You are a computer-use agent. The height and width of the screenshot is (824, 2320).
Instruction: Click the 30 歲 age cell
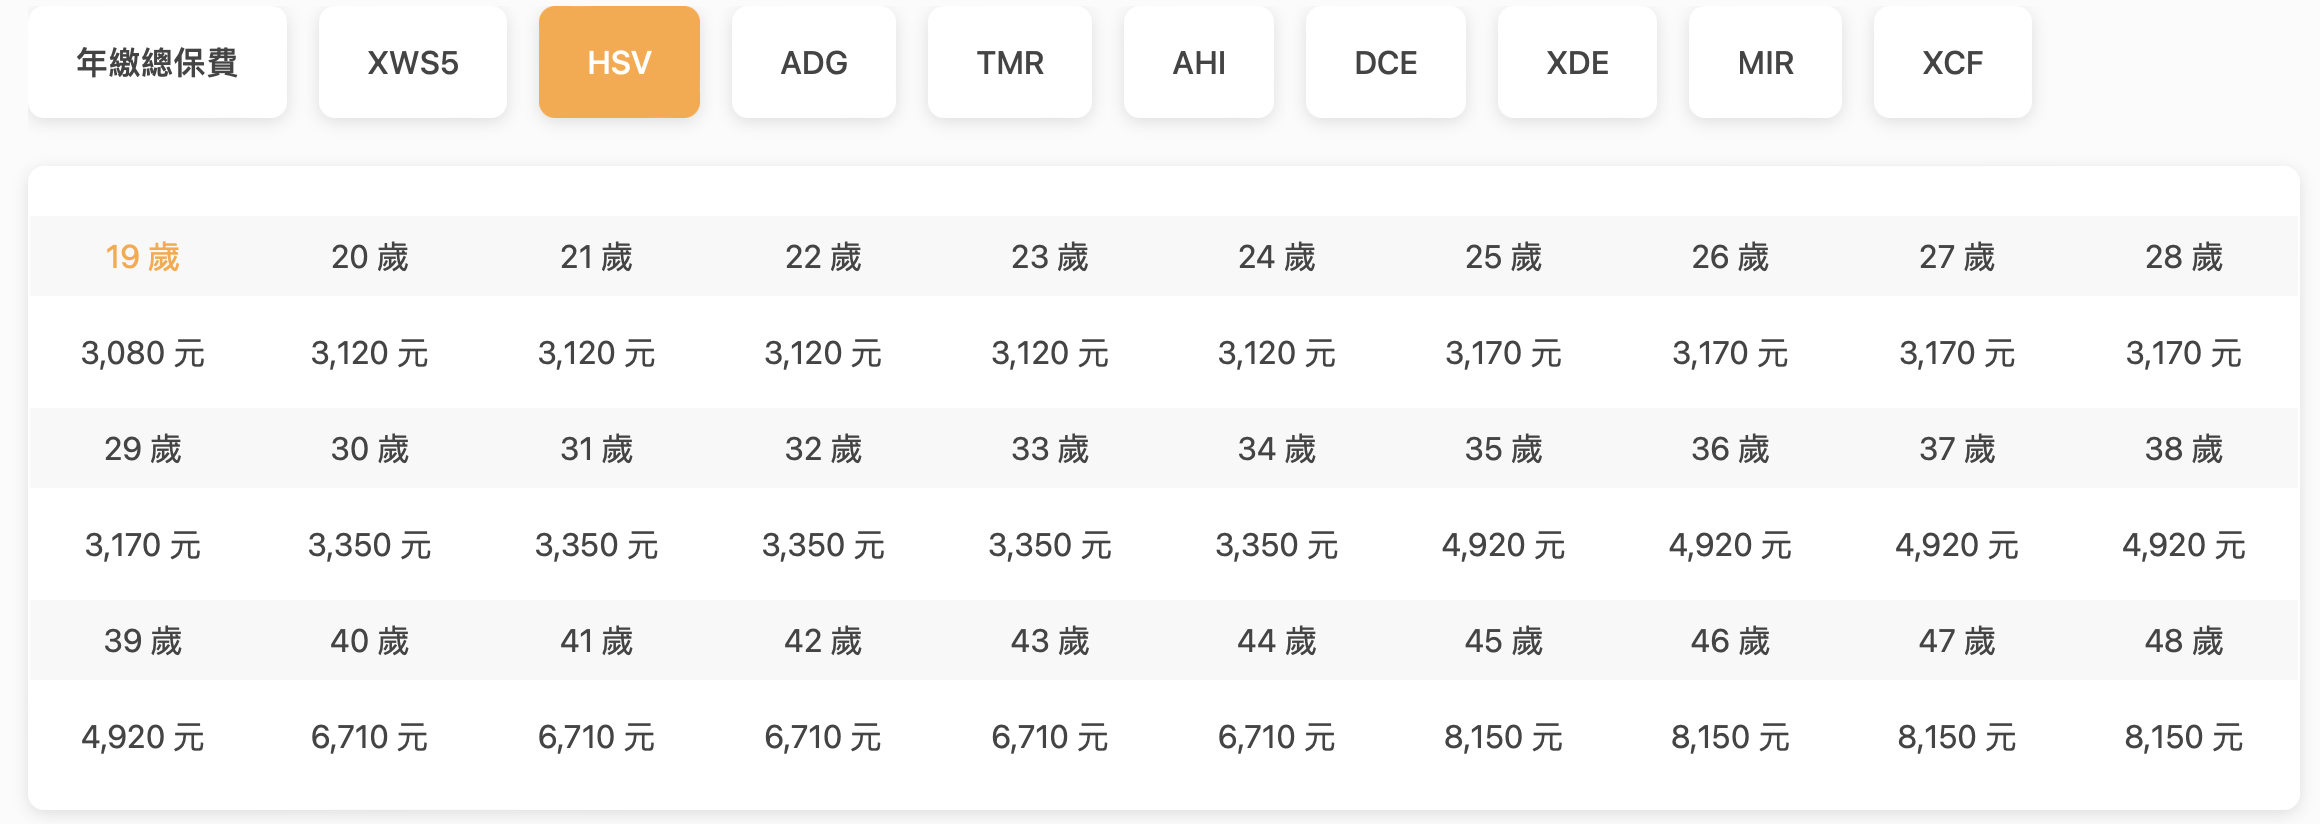pyautogui.click(x=370, y=449)
